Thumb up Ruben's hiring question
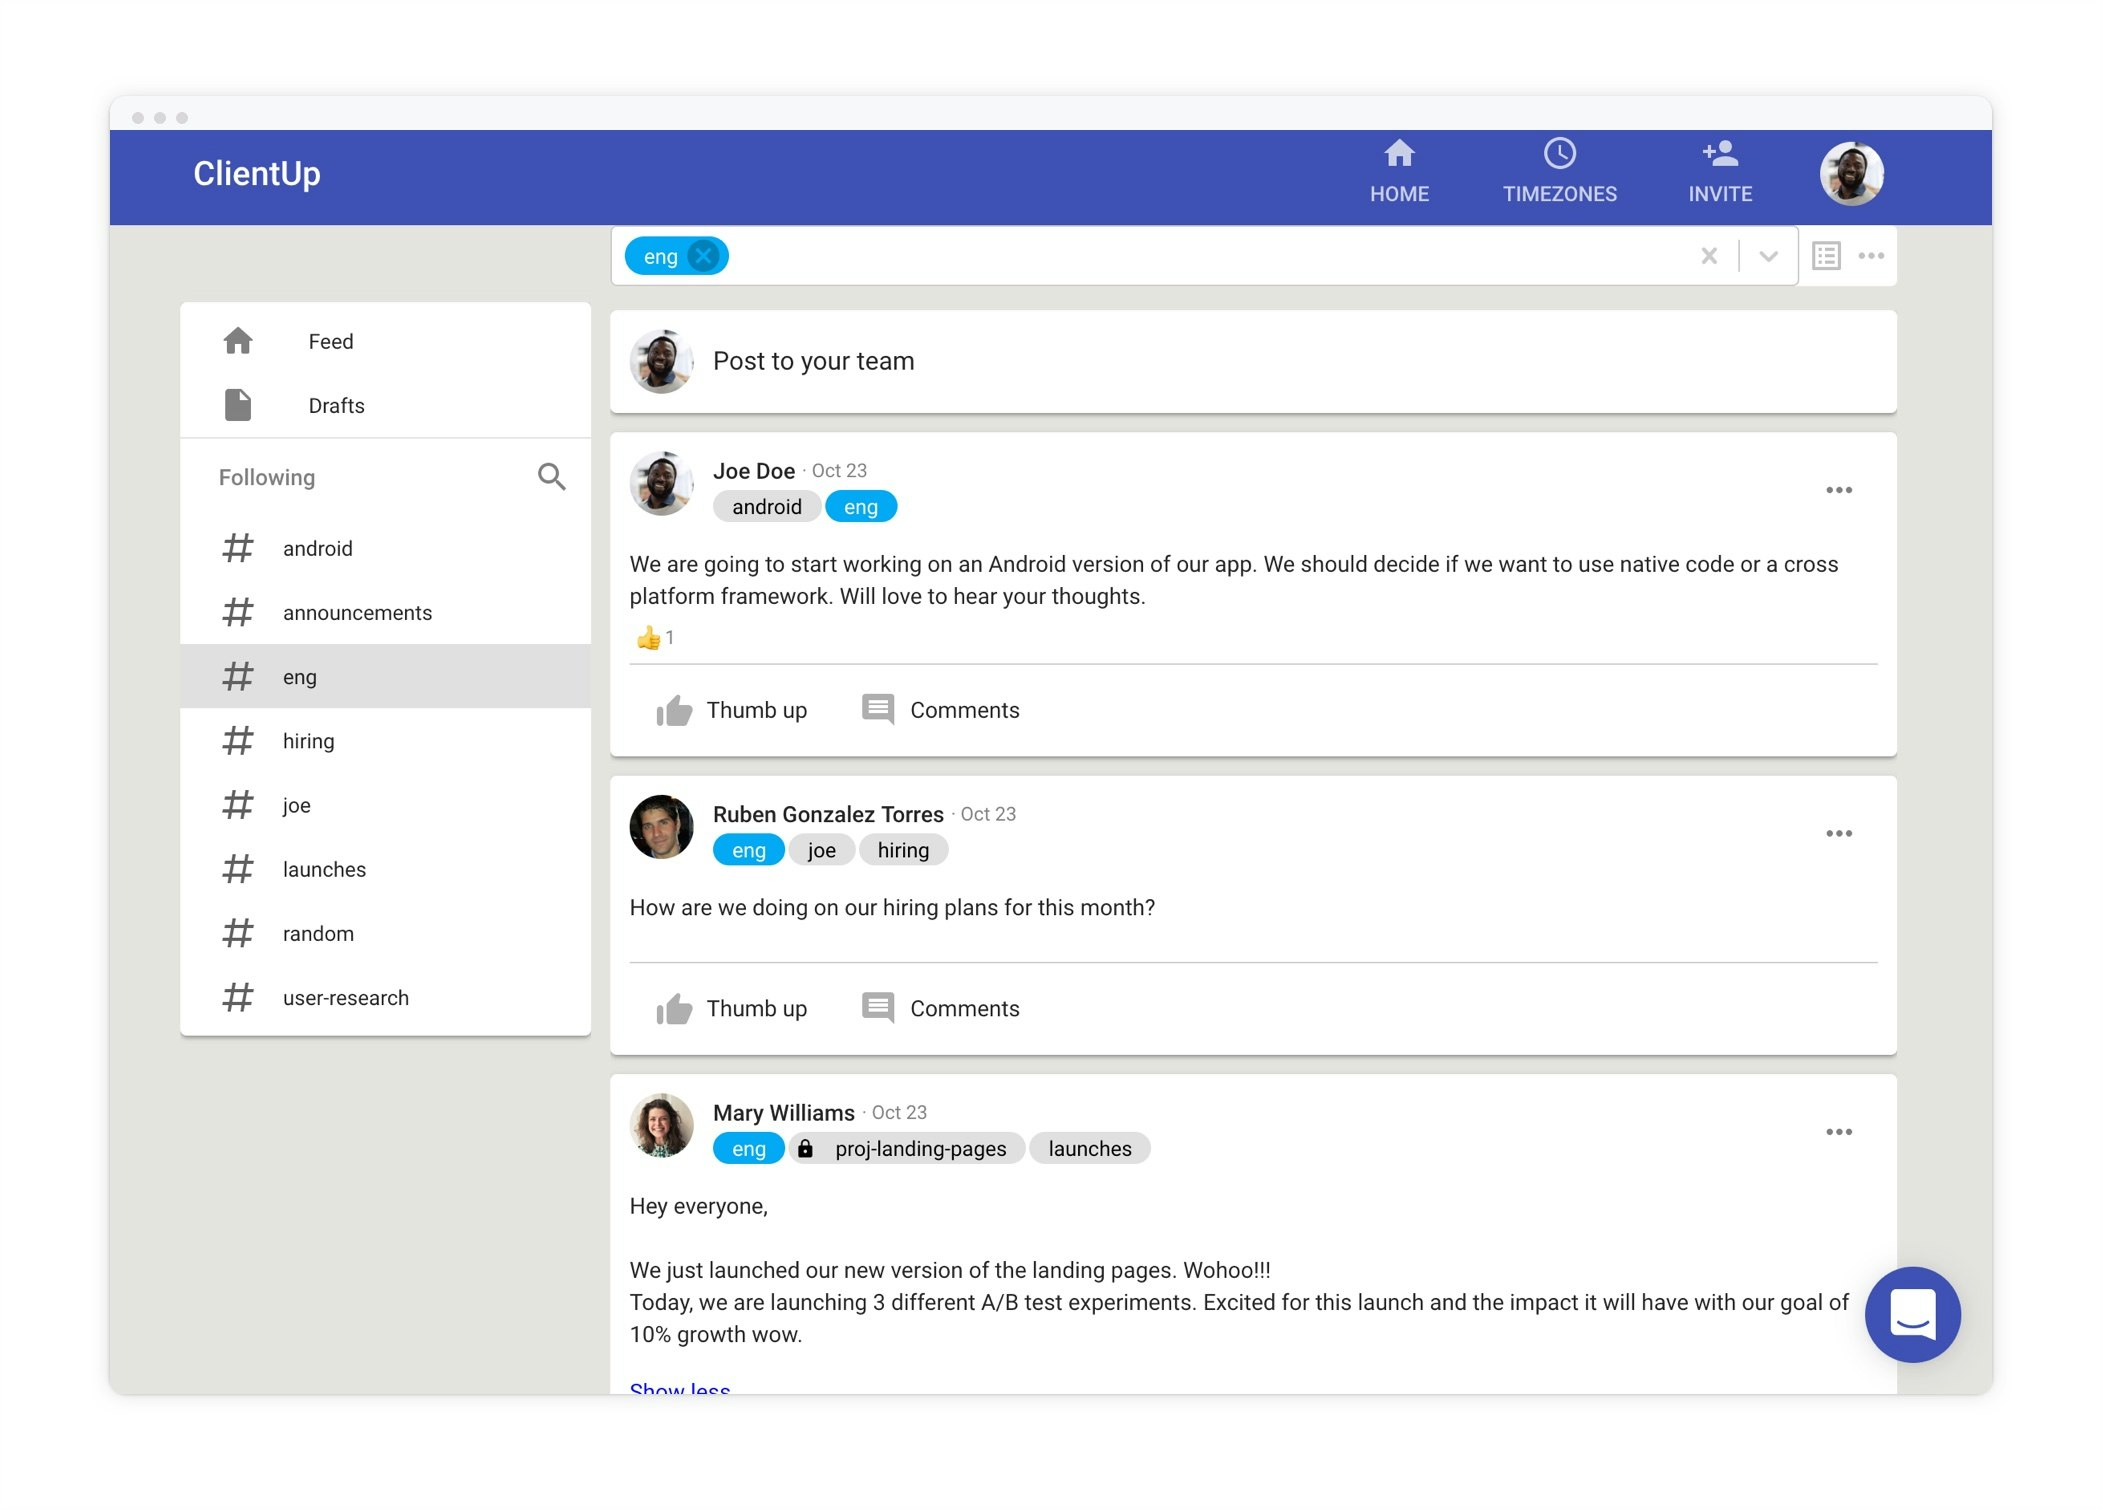The width and height of the screenshot is (2102, 1510). [x=733, y=1008]
